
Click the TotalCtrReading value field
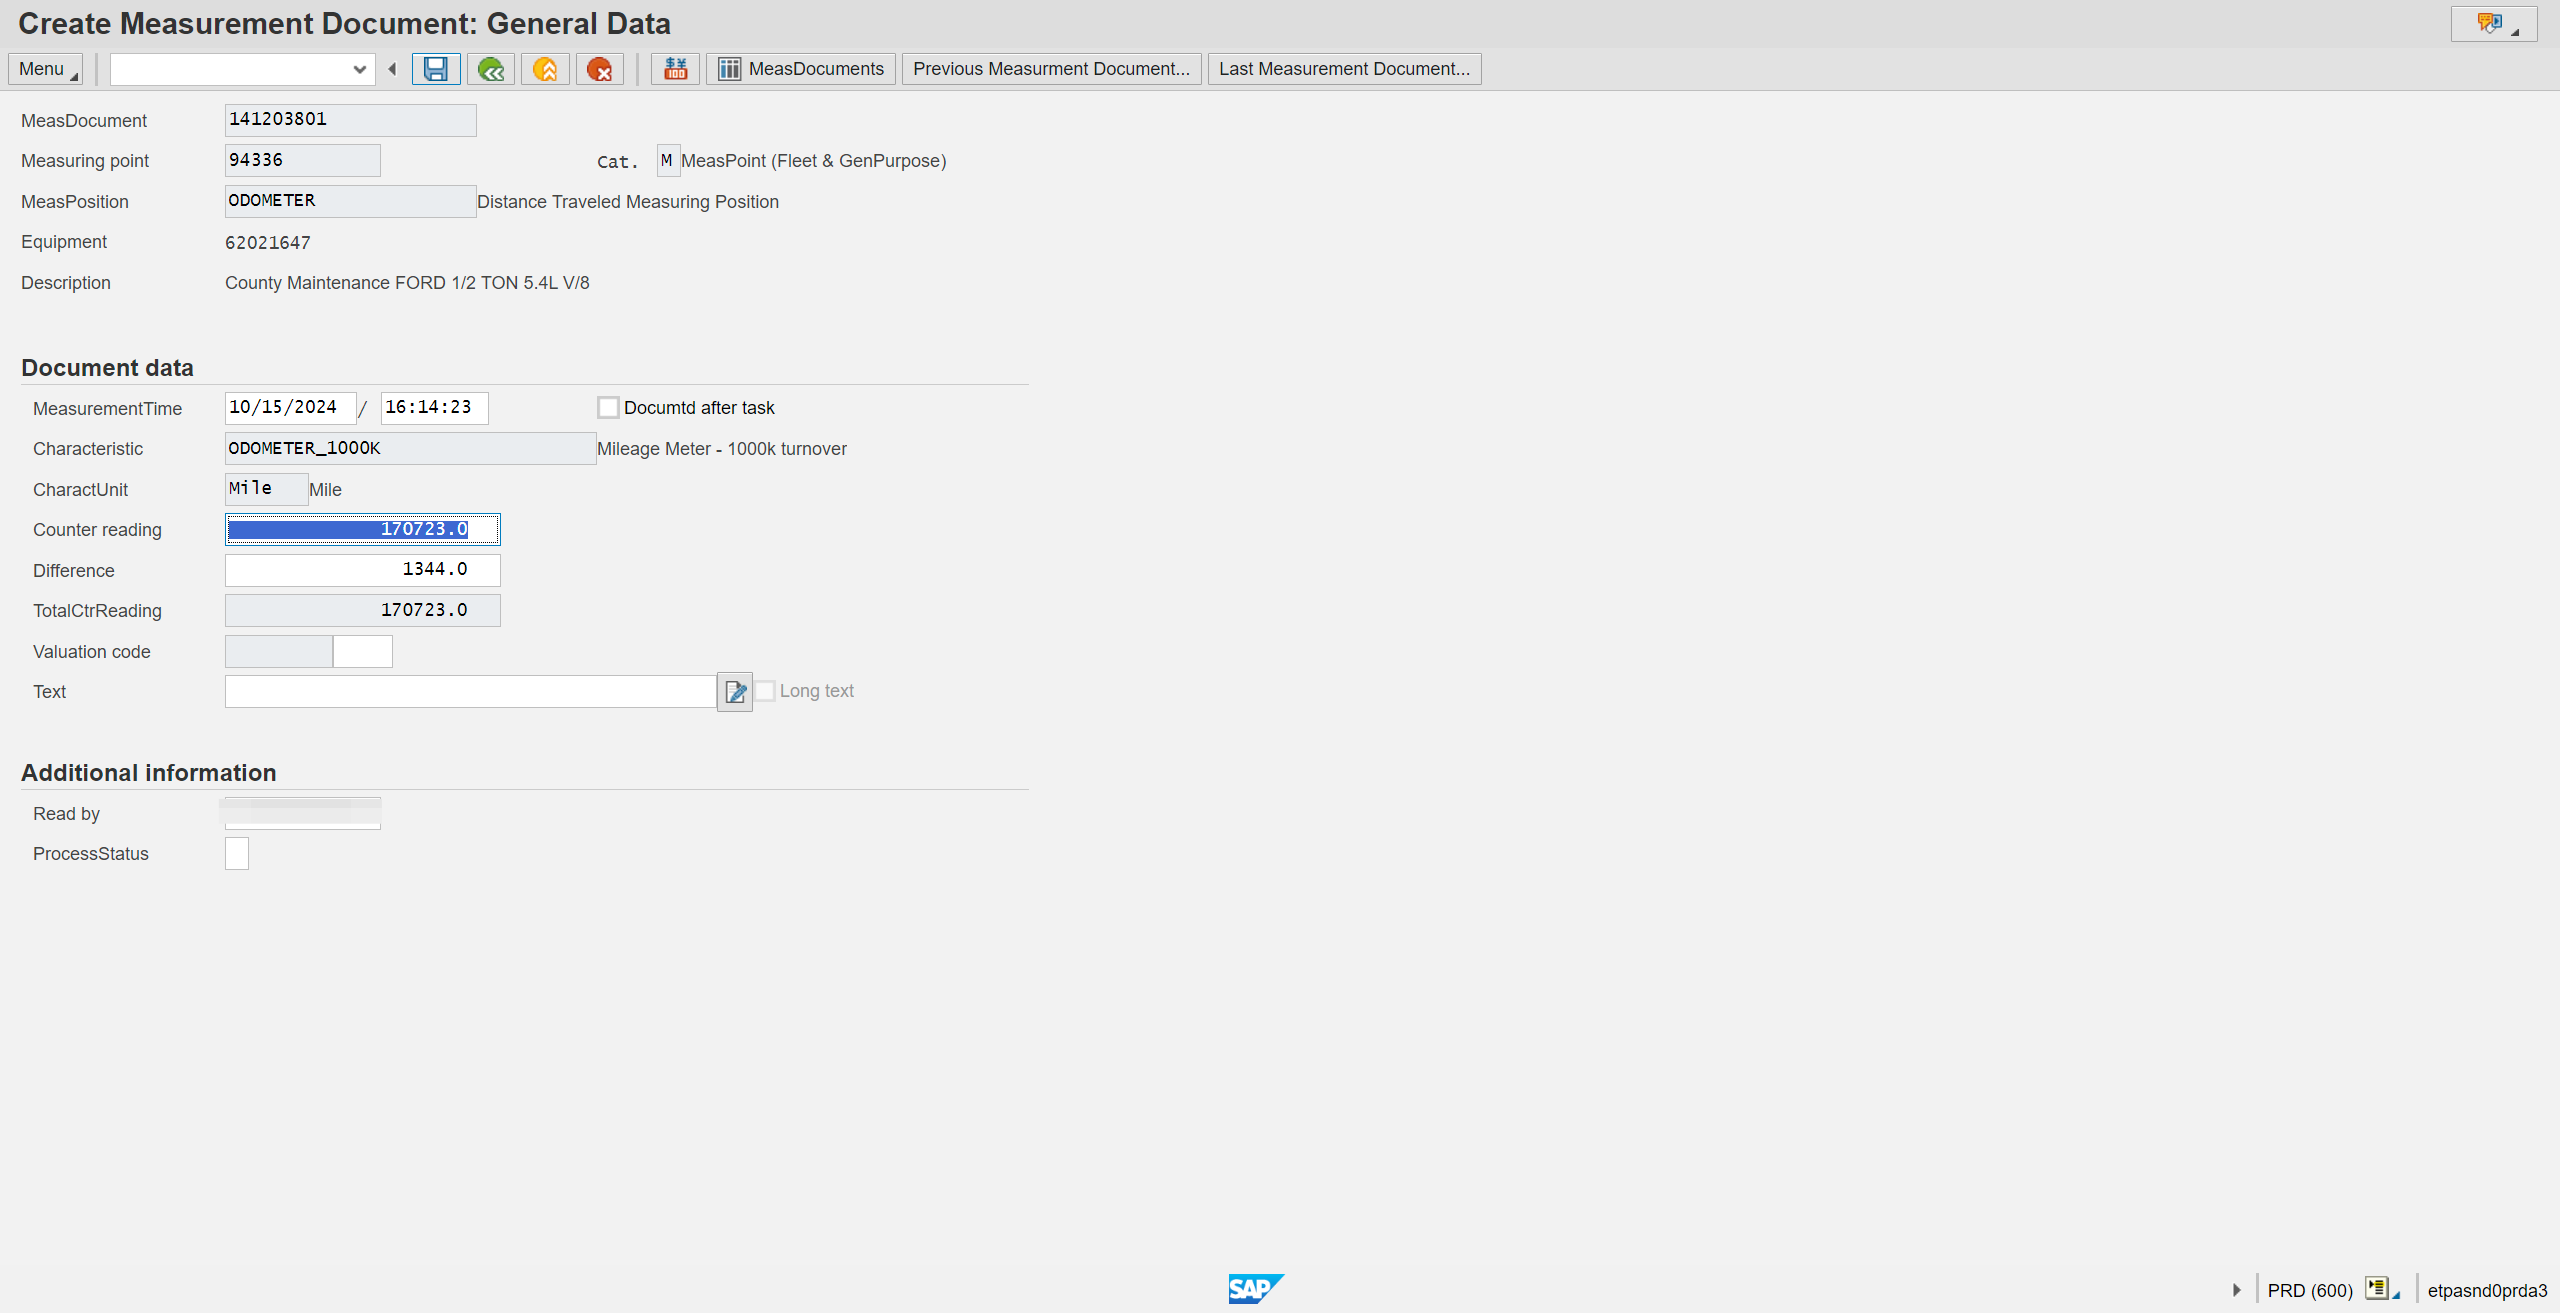point(363,611)
